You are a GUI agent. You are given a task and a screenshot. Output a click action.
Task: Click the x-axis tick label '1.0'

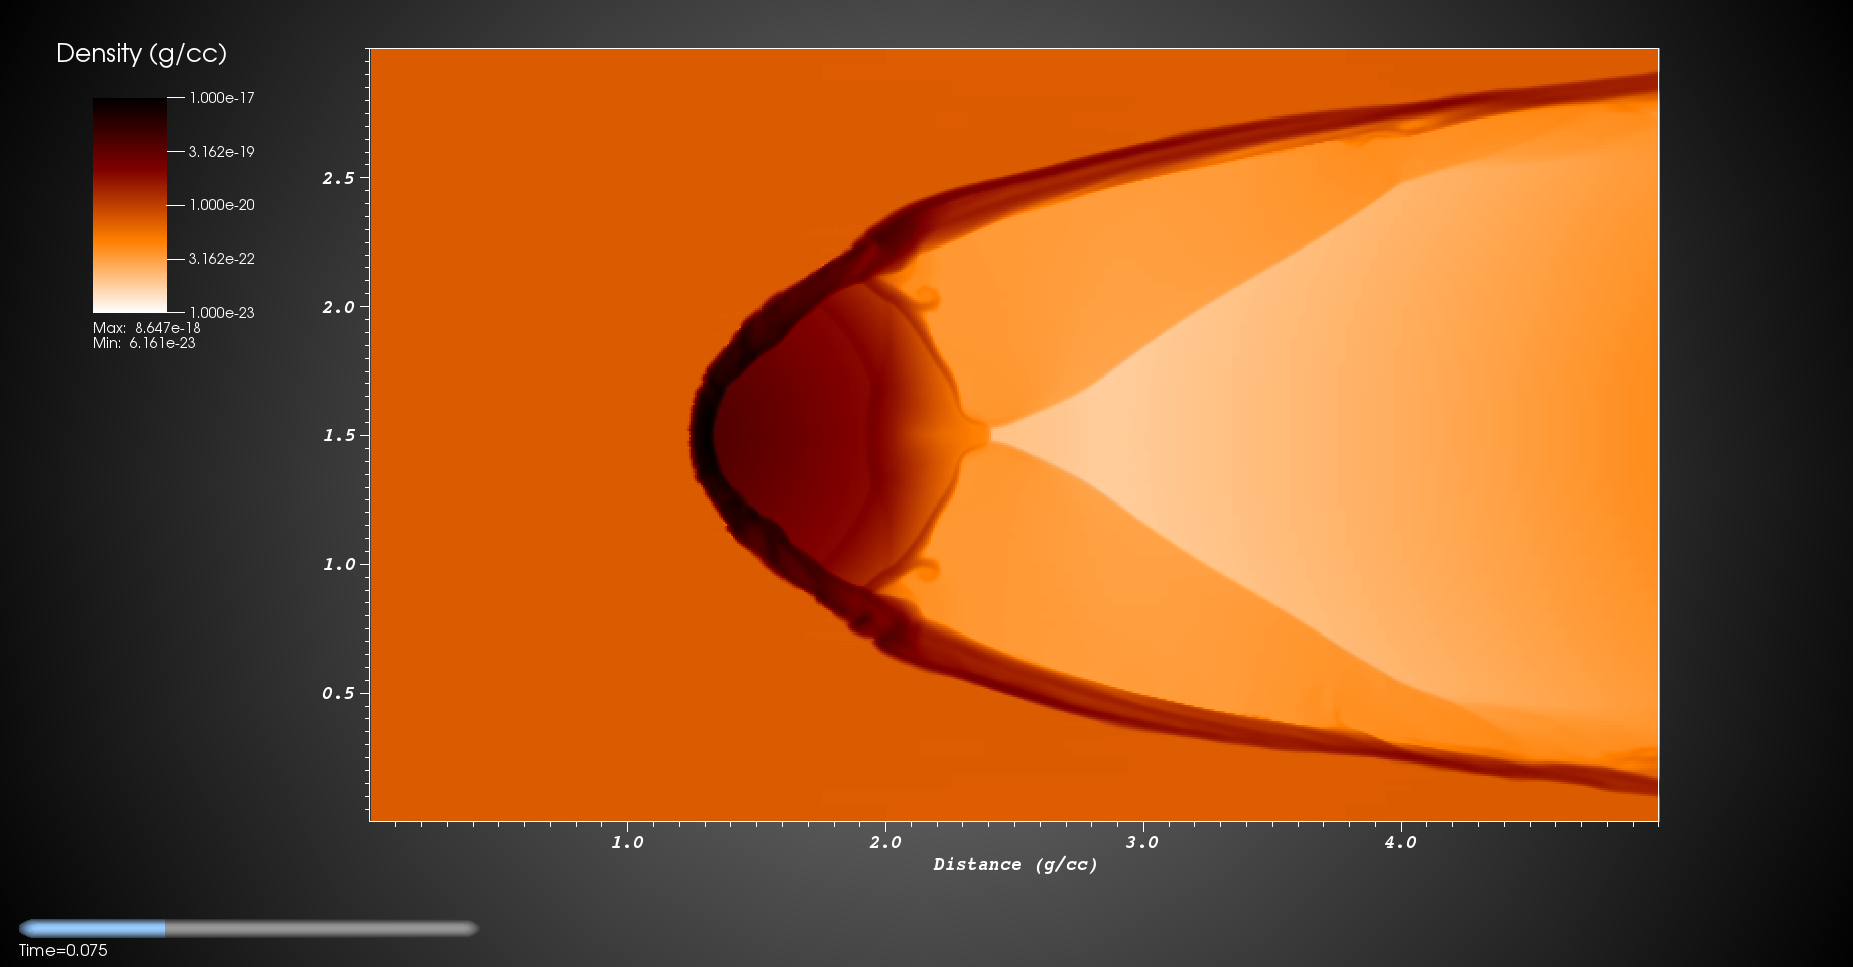pyautogui.click(x=627, y=842)
